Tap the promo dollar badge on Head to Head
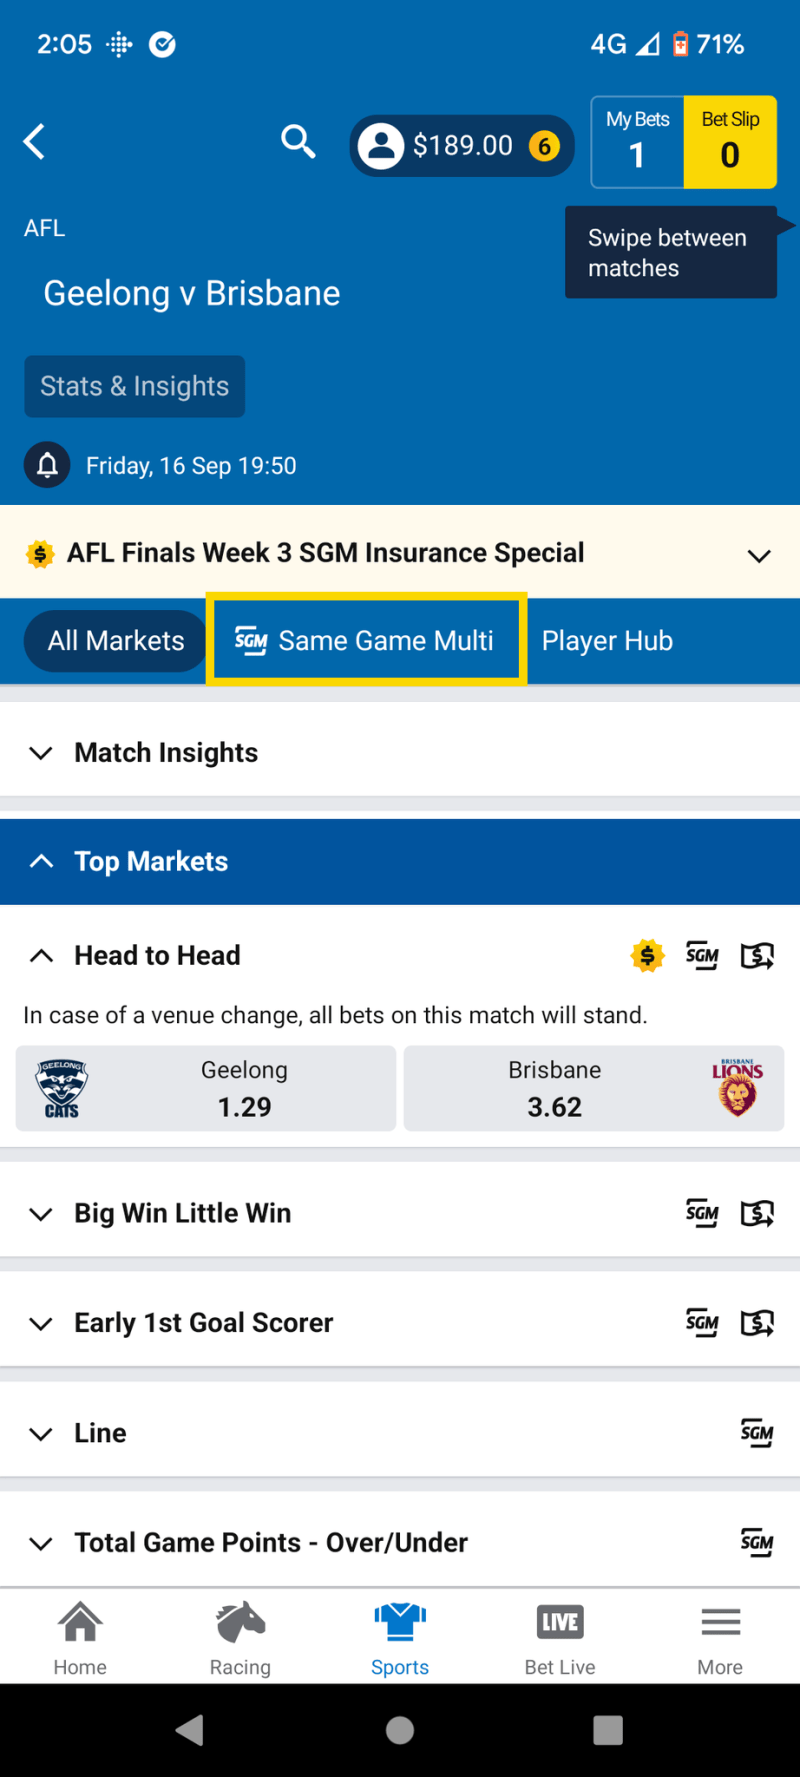The height and width of the screenshot is (1777, 800). (x=648, y=956)
